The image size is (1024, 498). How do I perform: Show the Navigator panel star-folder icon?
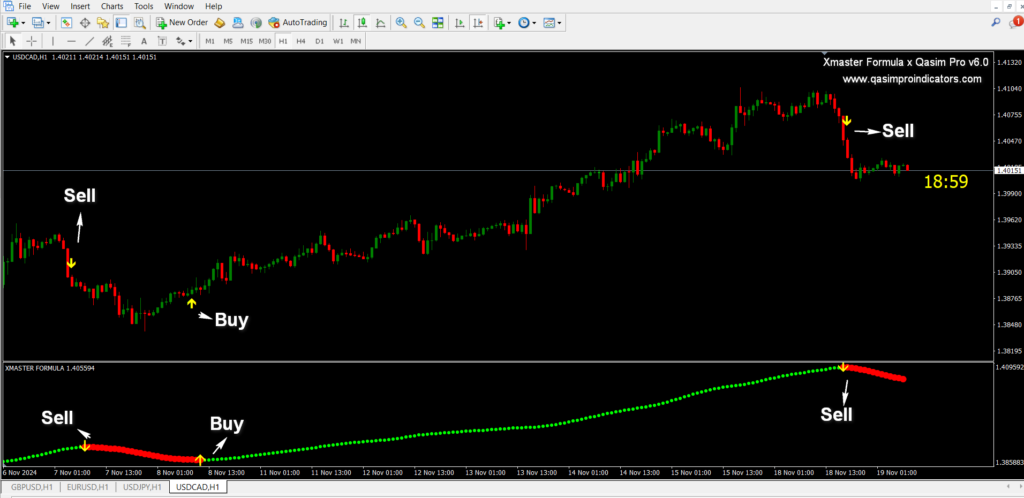coord(103,23)
